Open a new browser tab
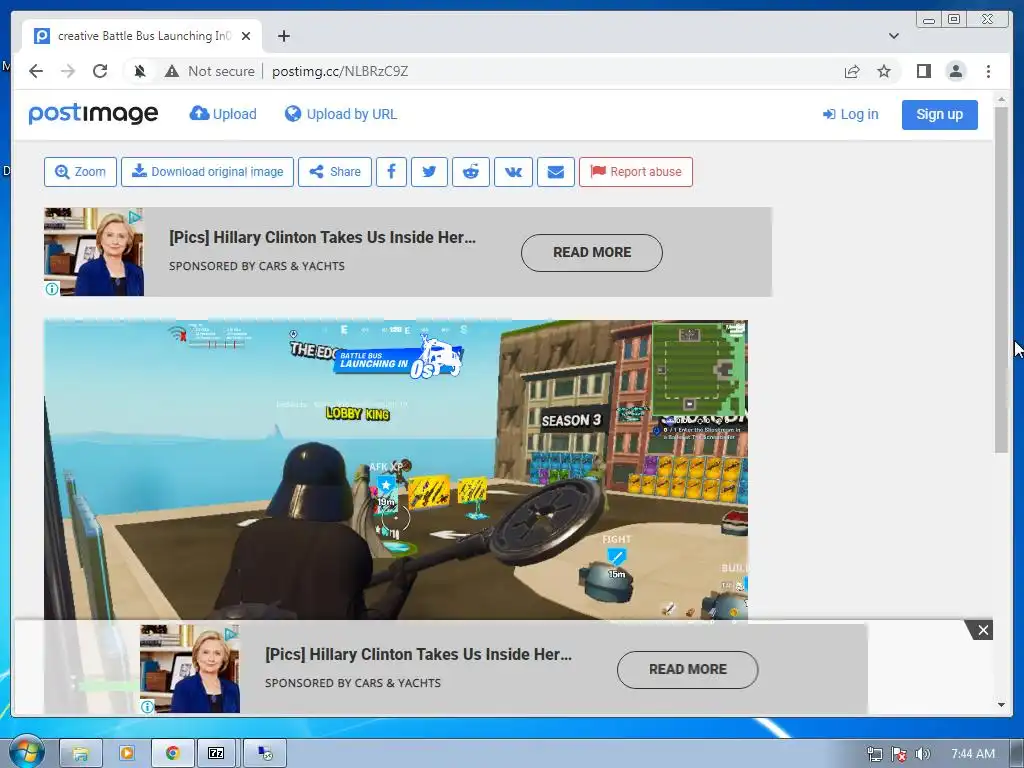The width and height of the screenshot is (1024, 768). pyautogui.click(x=283, y=36)
